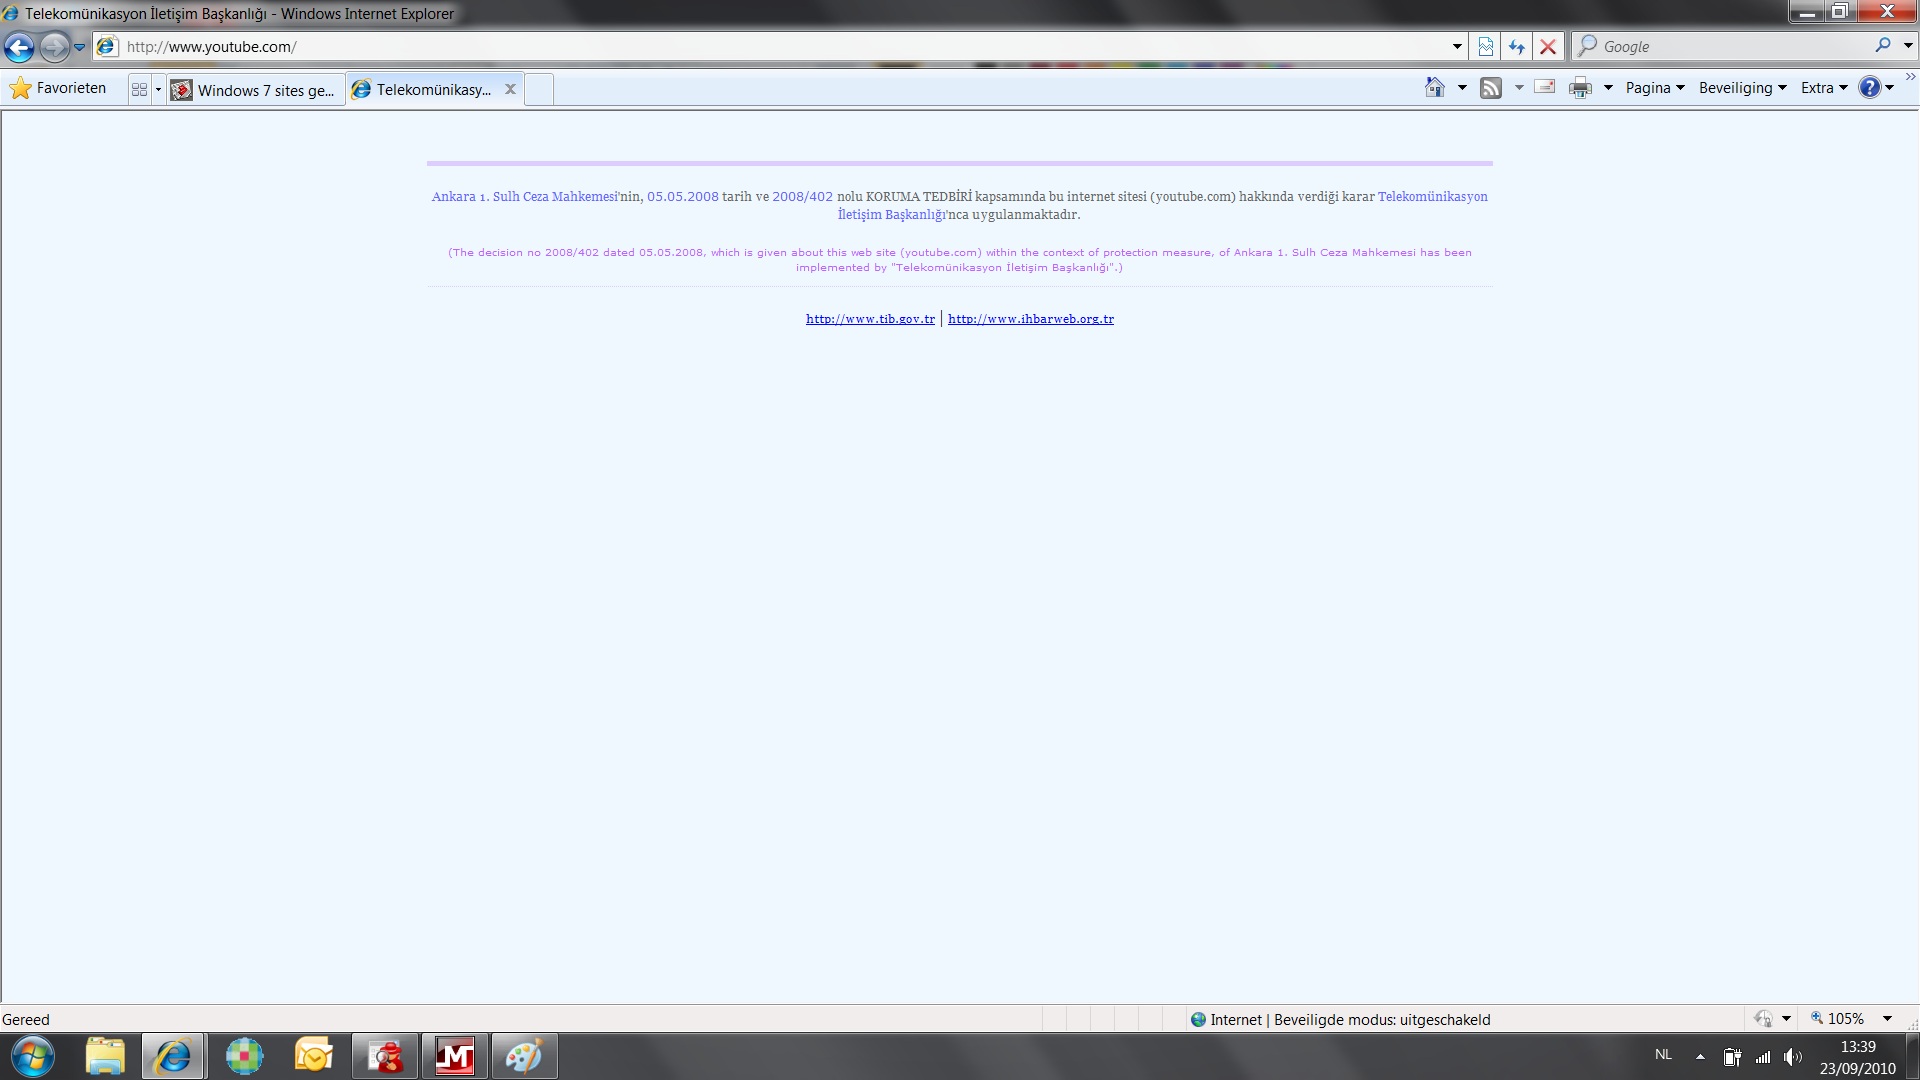Open the red toolbox taskbar app
Image resolution: width=1920 pixels, height=1080 pixels.
point(385,1056)
